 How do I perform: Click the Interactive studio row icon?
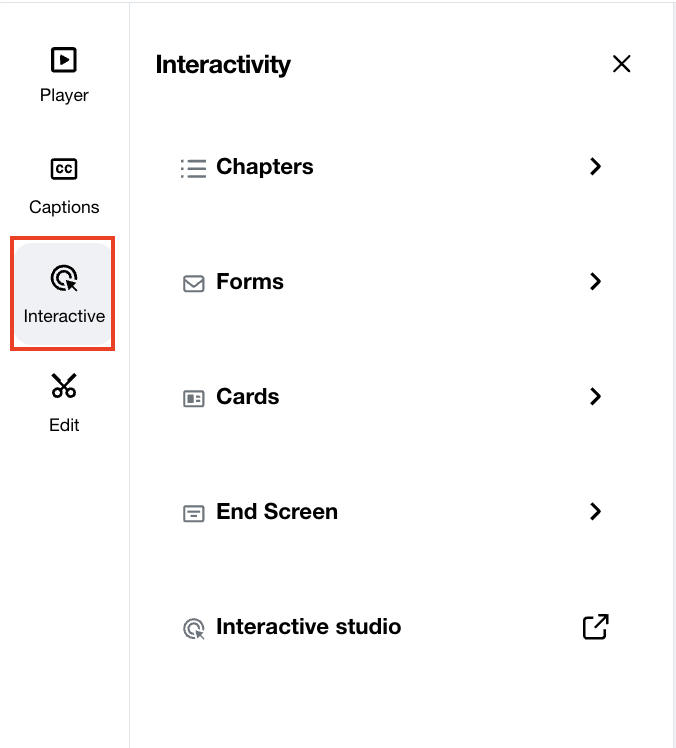tap(193, 628)
